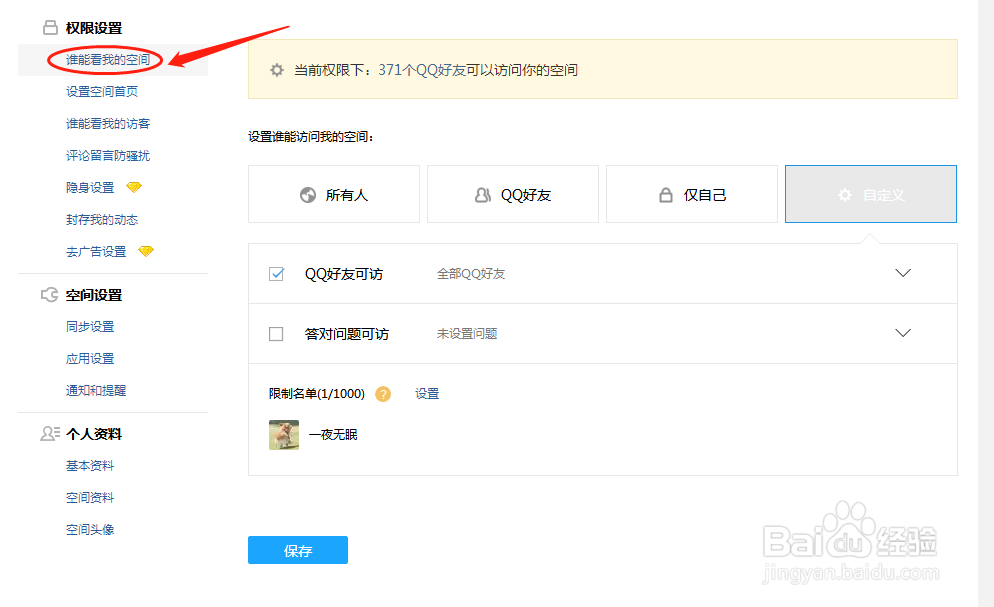Click 全部QQ好友 value text
Screen dimensions: 994x607
471,274
